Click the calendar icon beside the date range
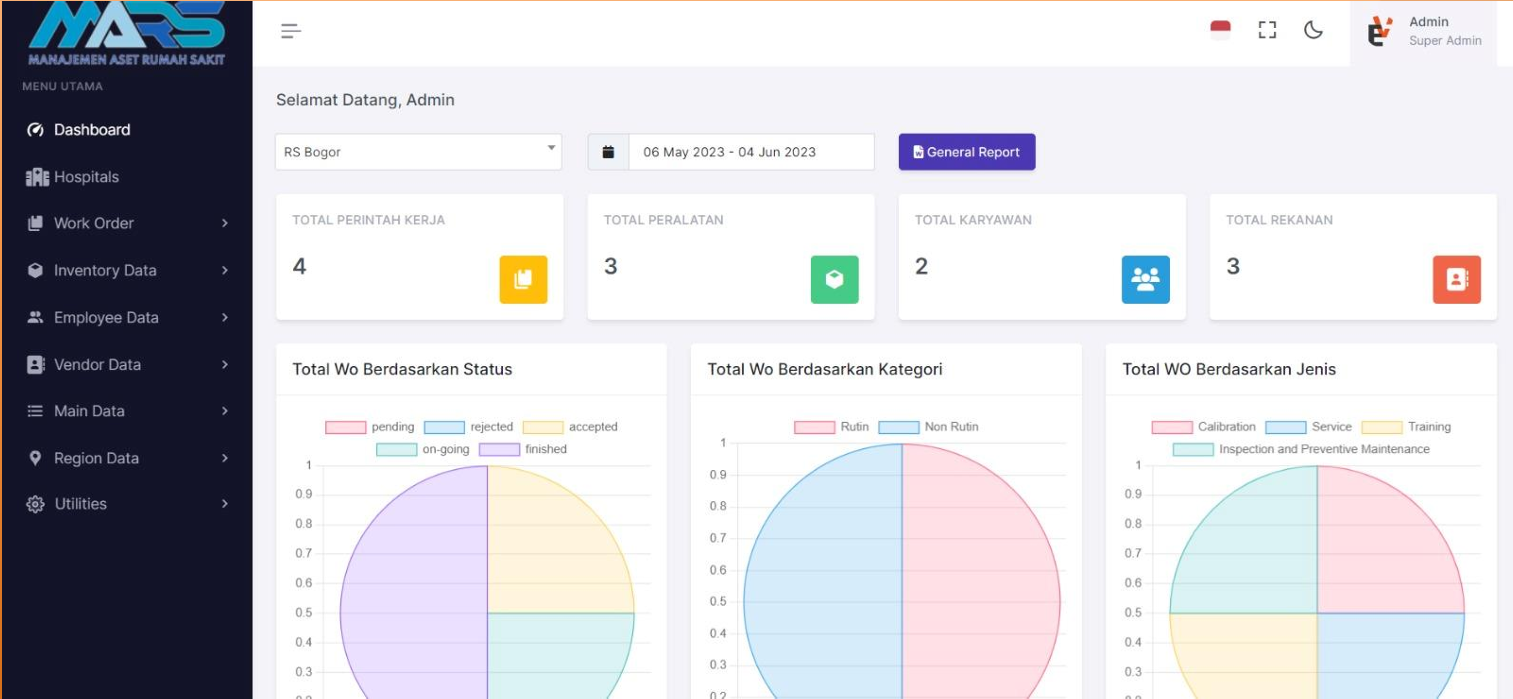The image size is (1513, 699). (608, 152)
